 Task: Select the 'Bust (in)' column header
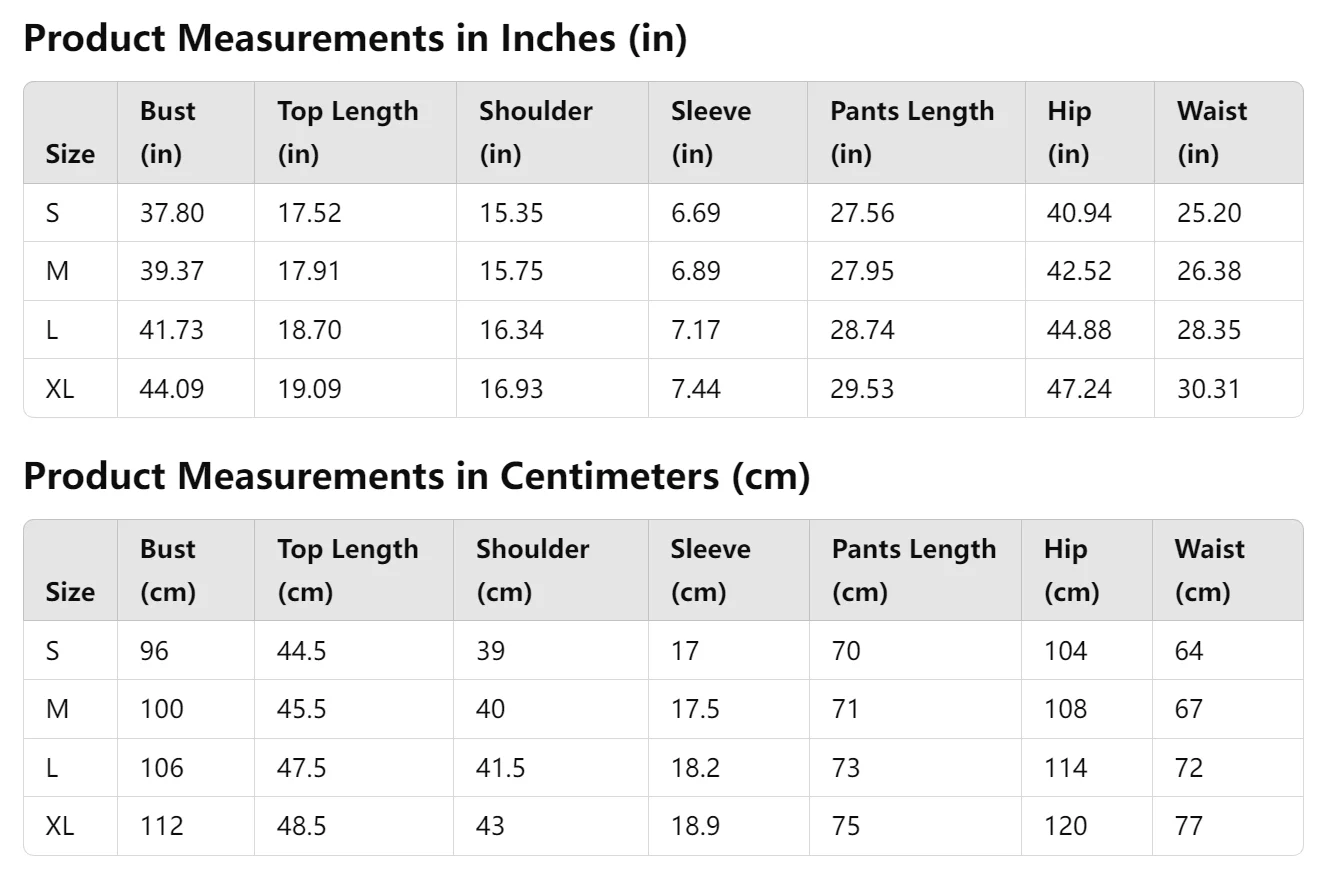coord(168,132)
